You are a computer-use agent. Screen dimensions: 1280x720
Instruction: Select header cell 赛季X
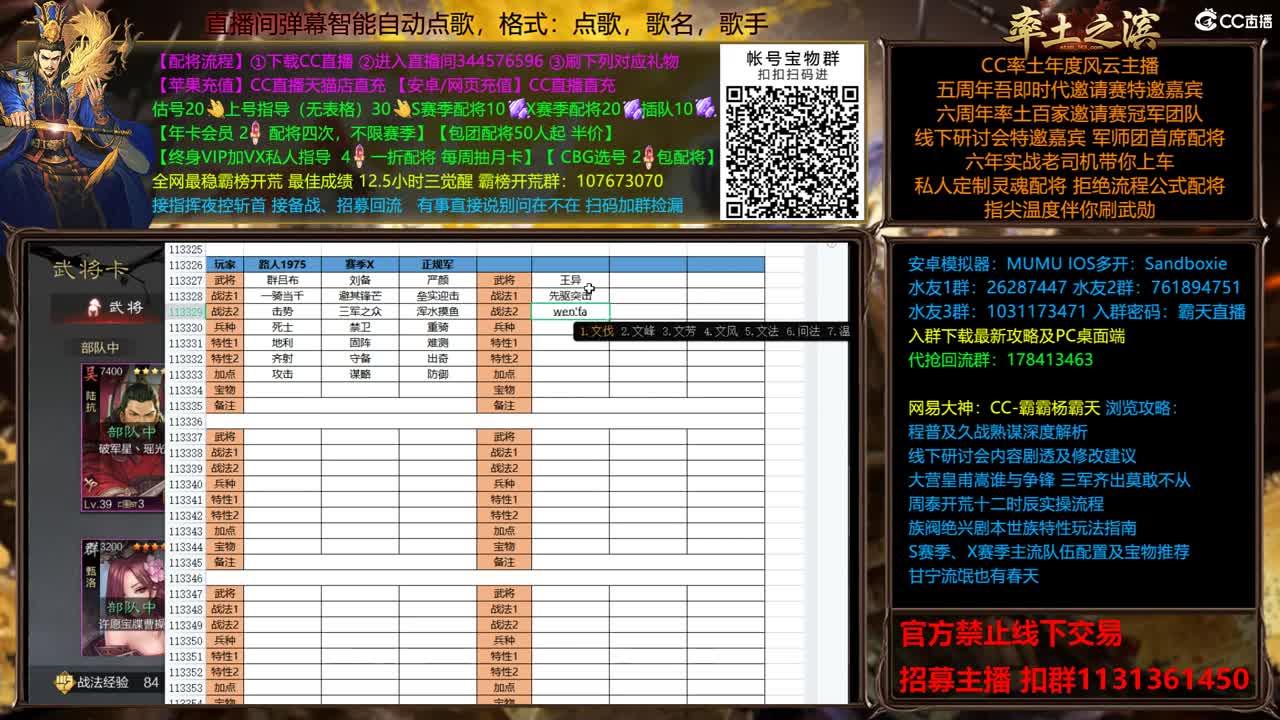pos(360,265)
